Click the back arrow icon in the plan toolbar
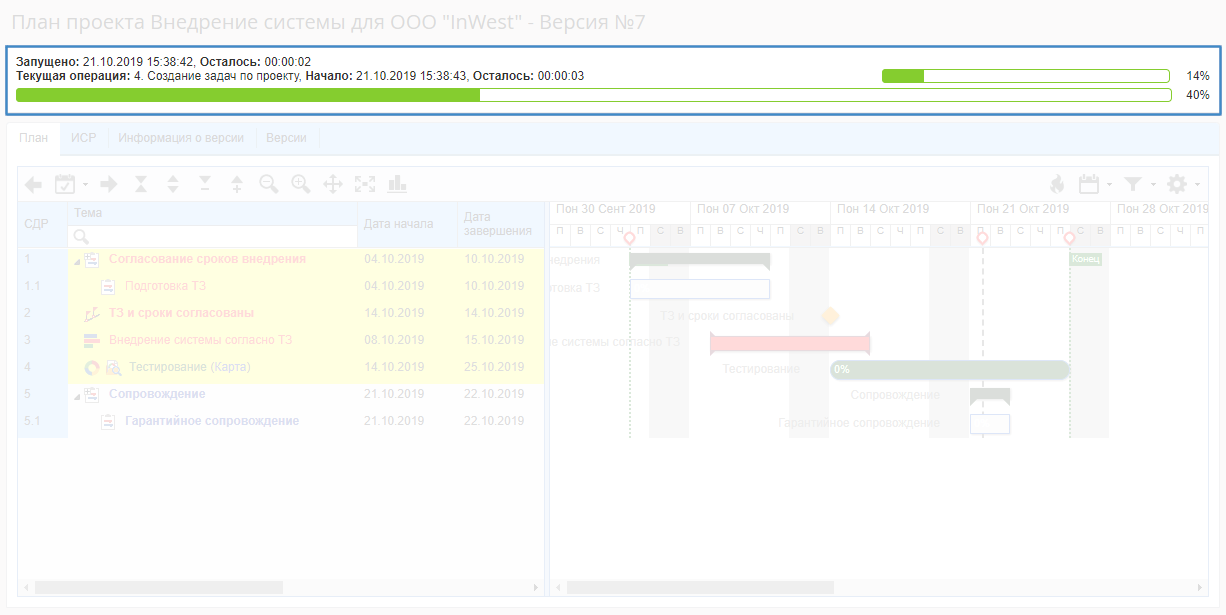Image resolution: width=1226 pixels, height=615 pixels. coord(33,184)
